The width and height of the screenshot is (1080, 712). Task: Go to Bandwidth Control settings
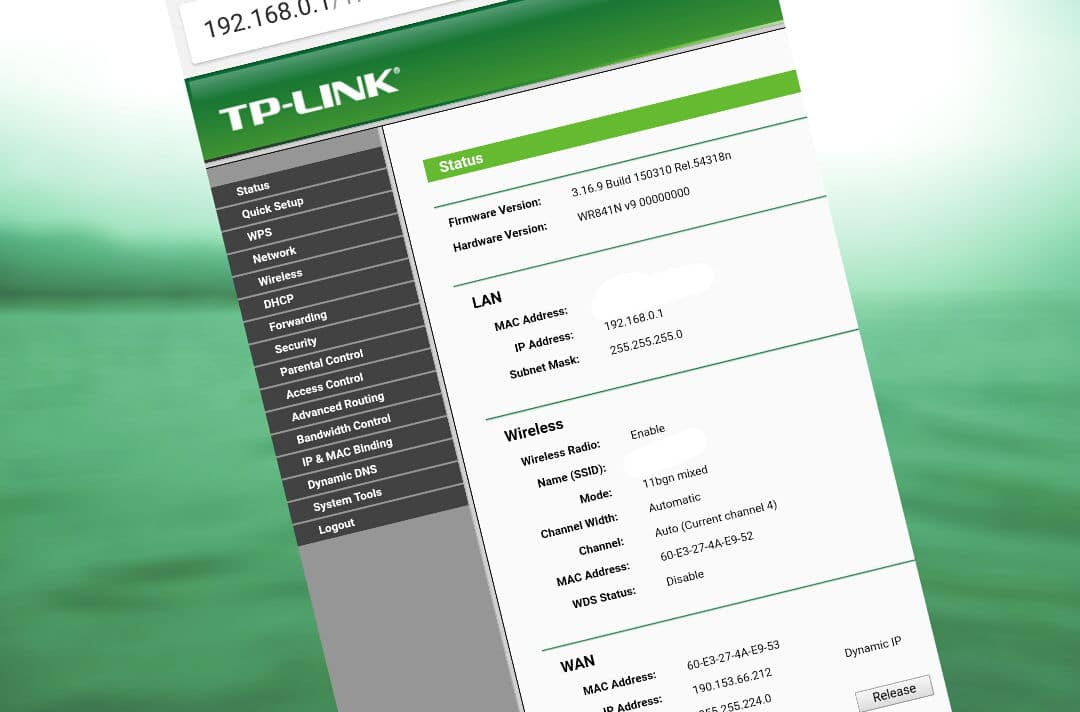coord(343,430)
